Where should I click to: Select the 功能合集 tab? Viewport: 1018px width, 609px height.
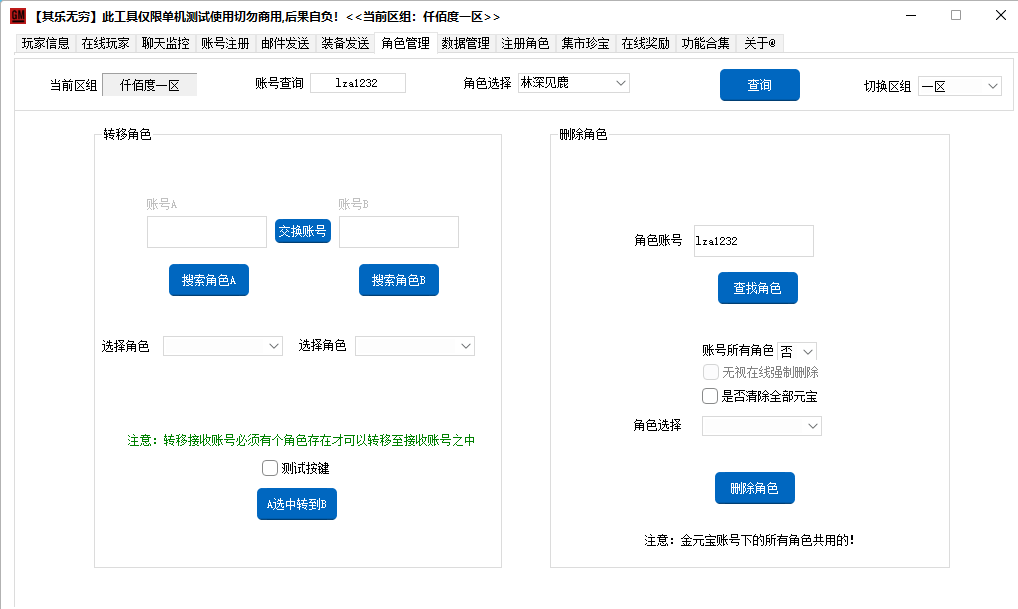pos(705,43)
